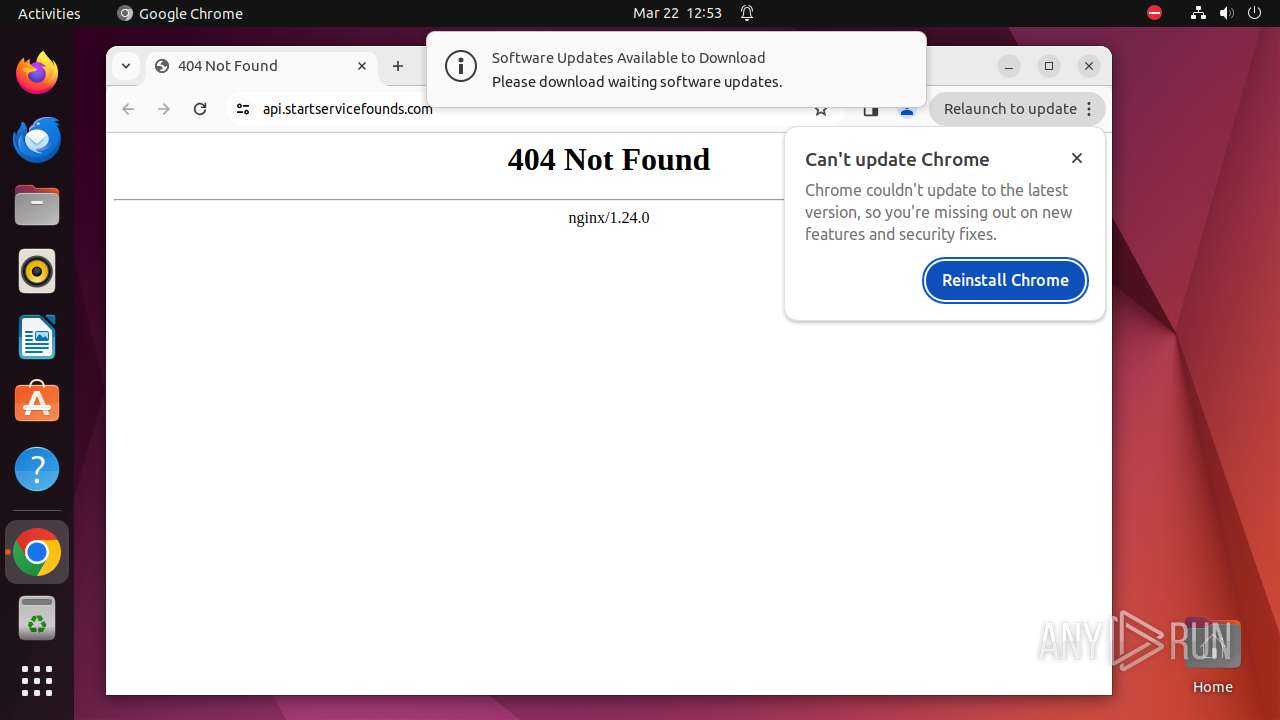Click the Software Updates notification
The height and width of the screenshot is (720, 1280).
676,69
